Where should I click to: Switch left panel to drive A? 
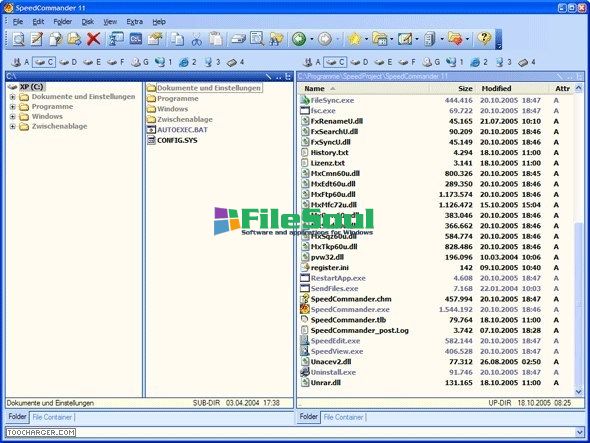tap(20, 62)
